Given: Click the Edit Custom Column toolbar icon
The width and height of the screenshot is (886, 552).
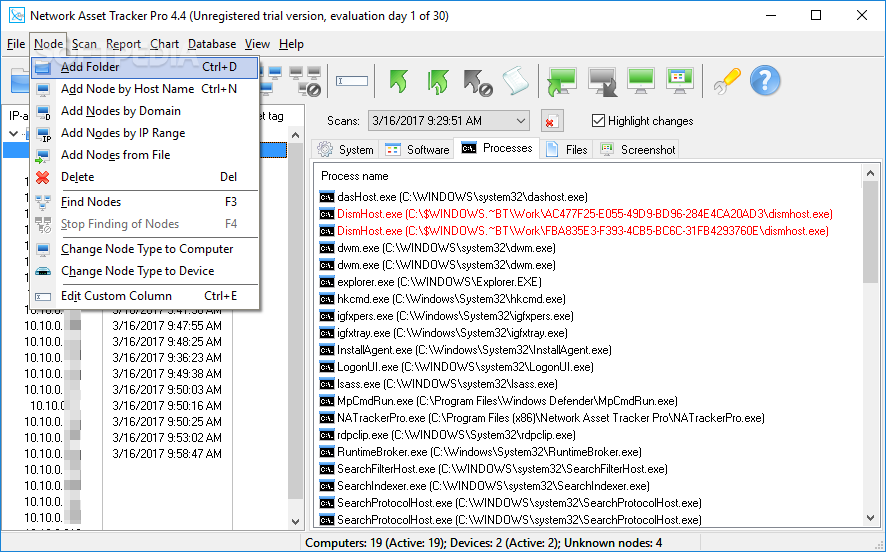Looking at the screenshot, I should (x=352, y=81).
